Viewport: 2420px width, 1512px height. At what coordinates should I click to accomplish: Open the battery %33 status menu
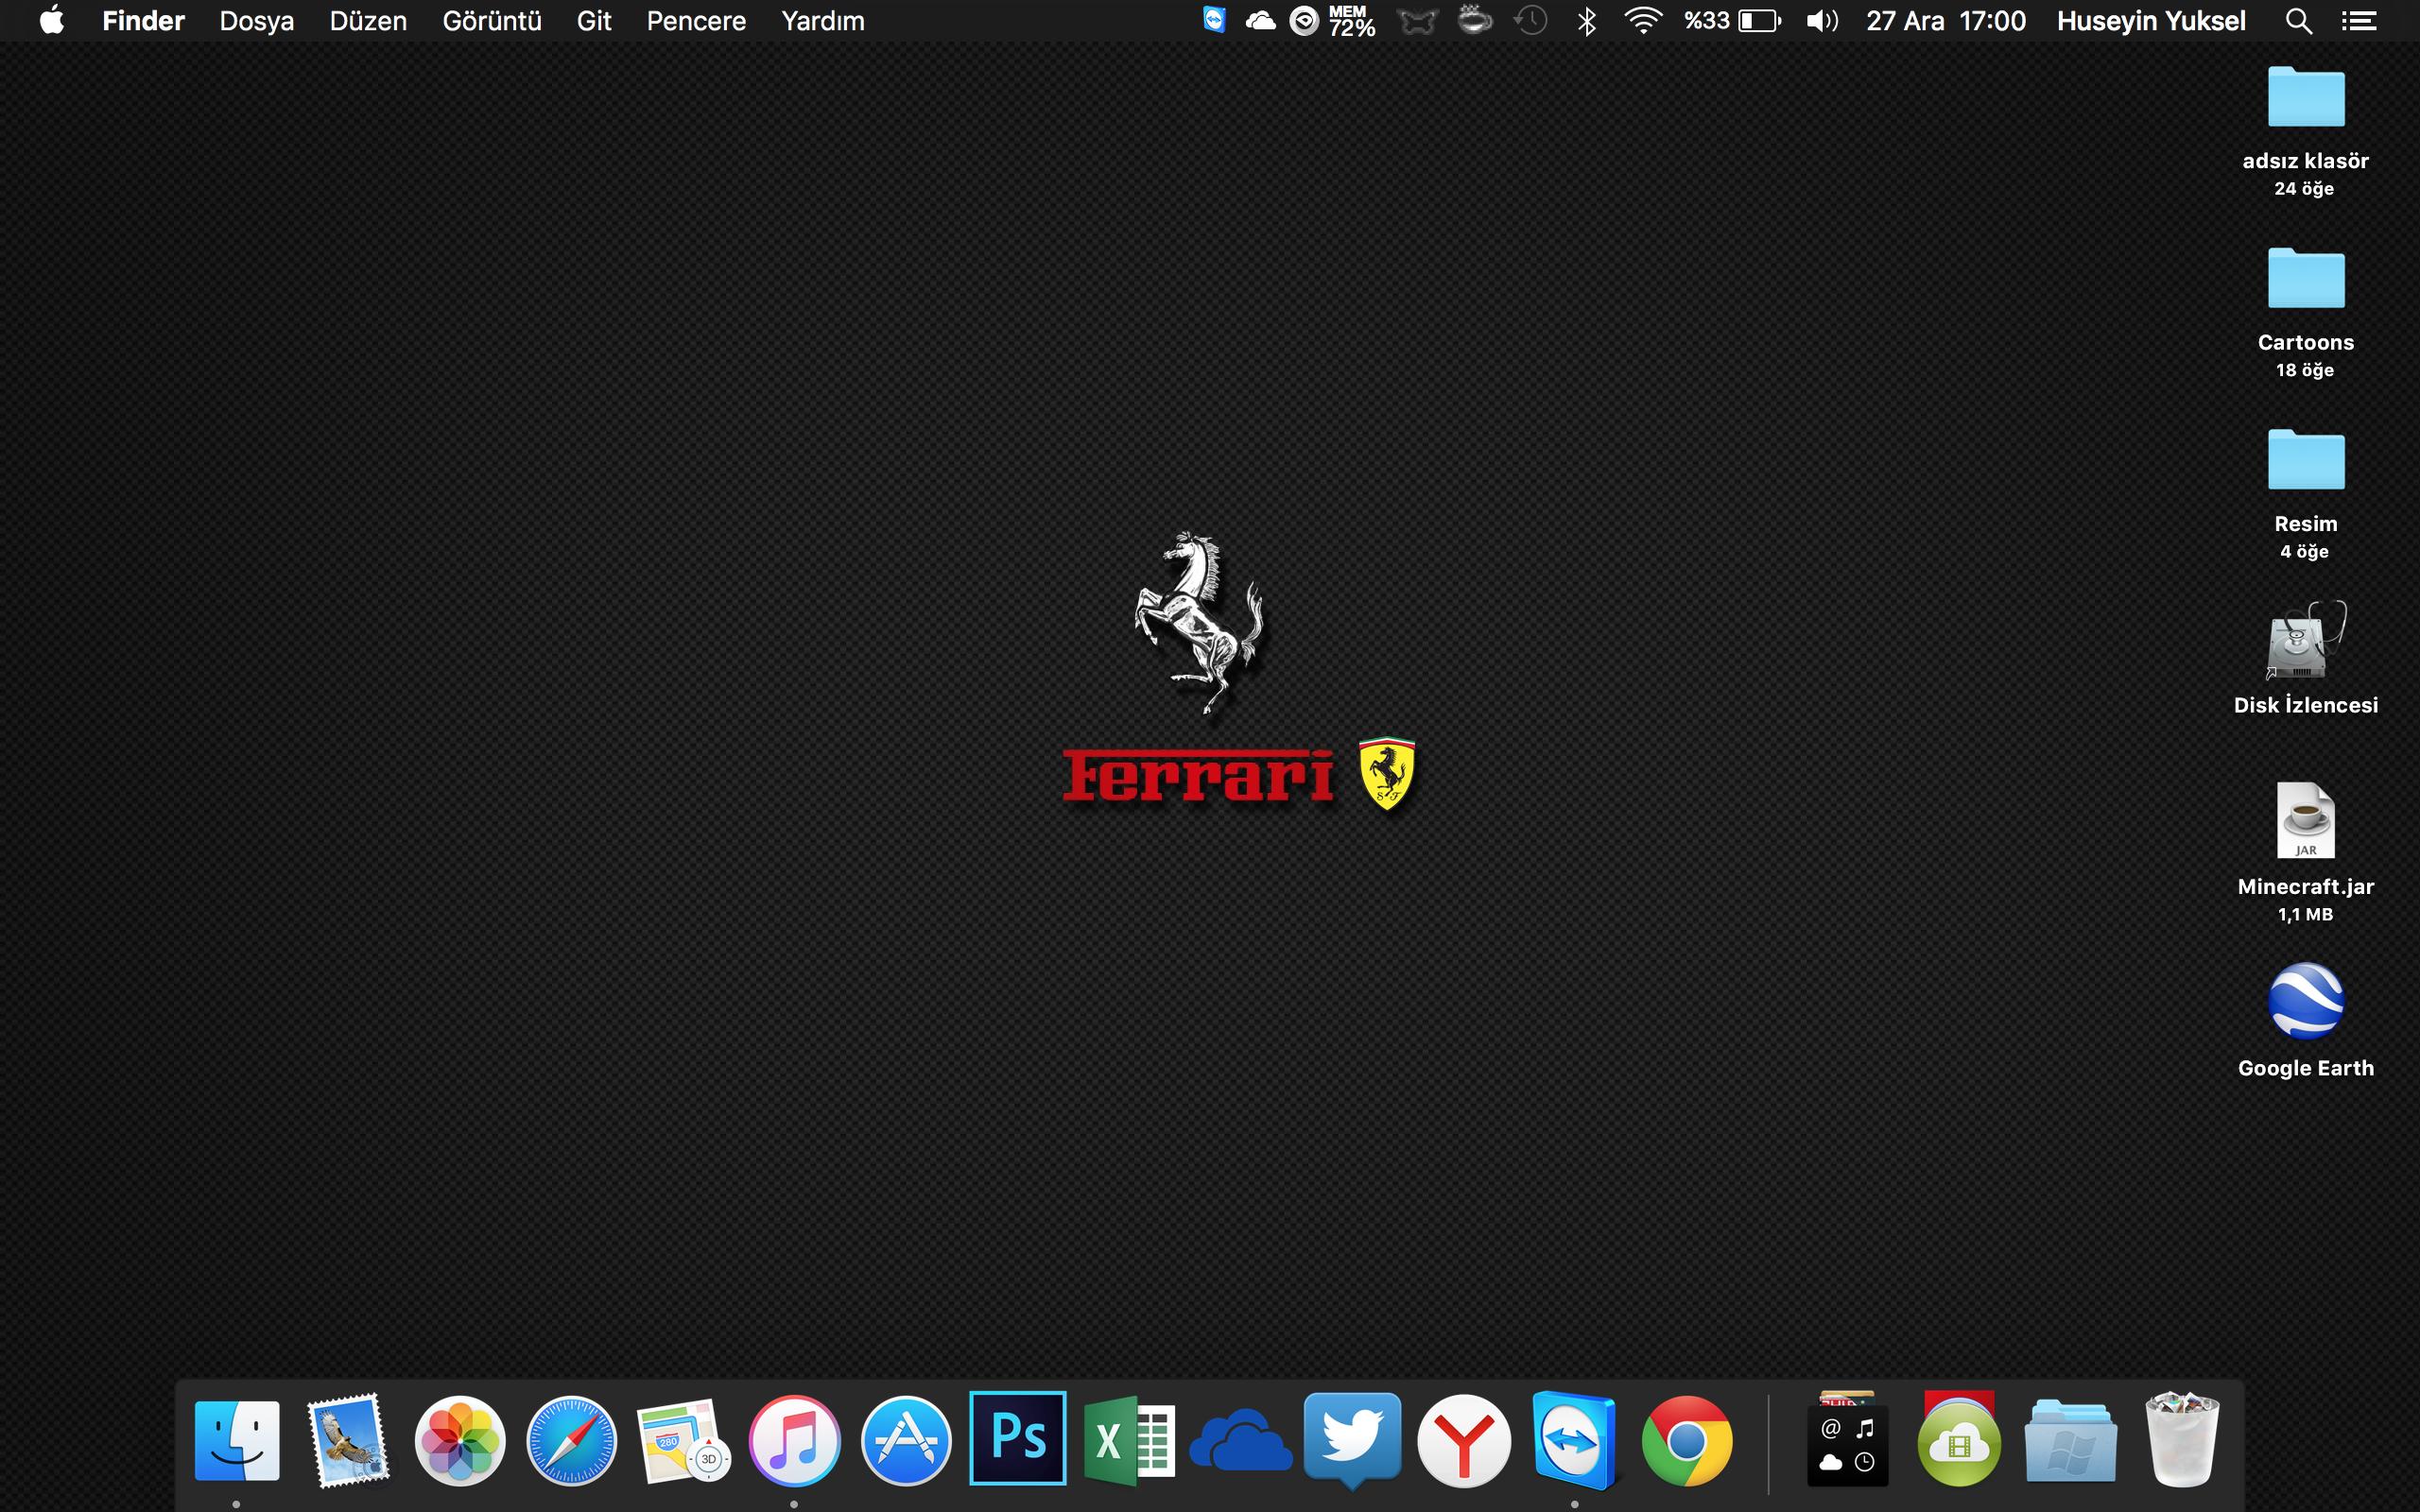1732,21
